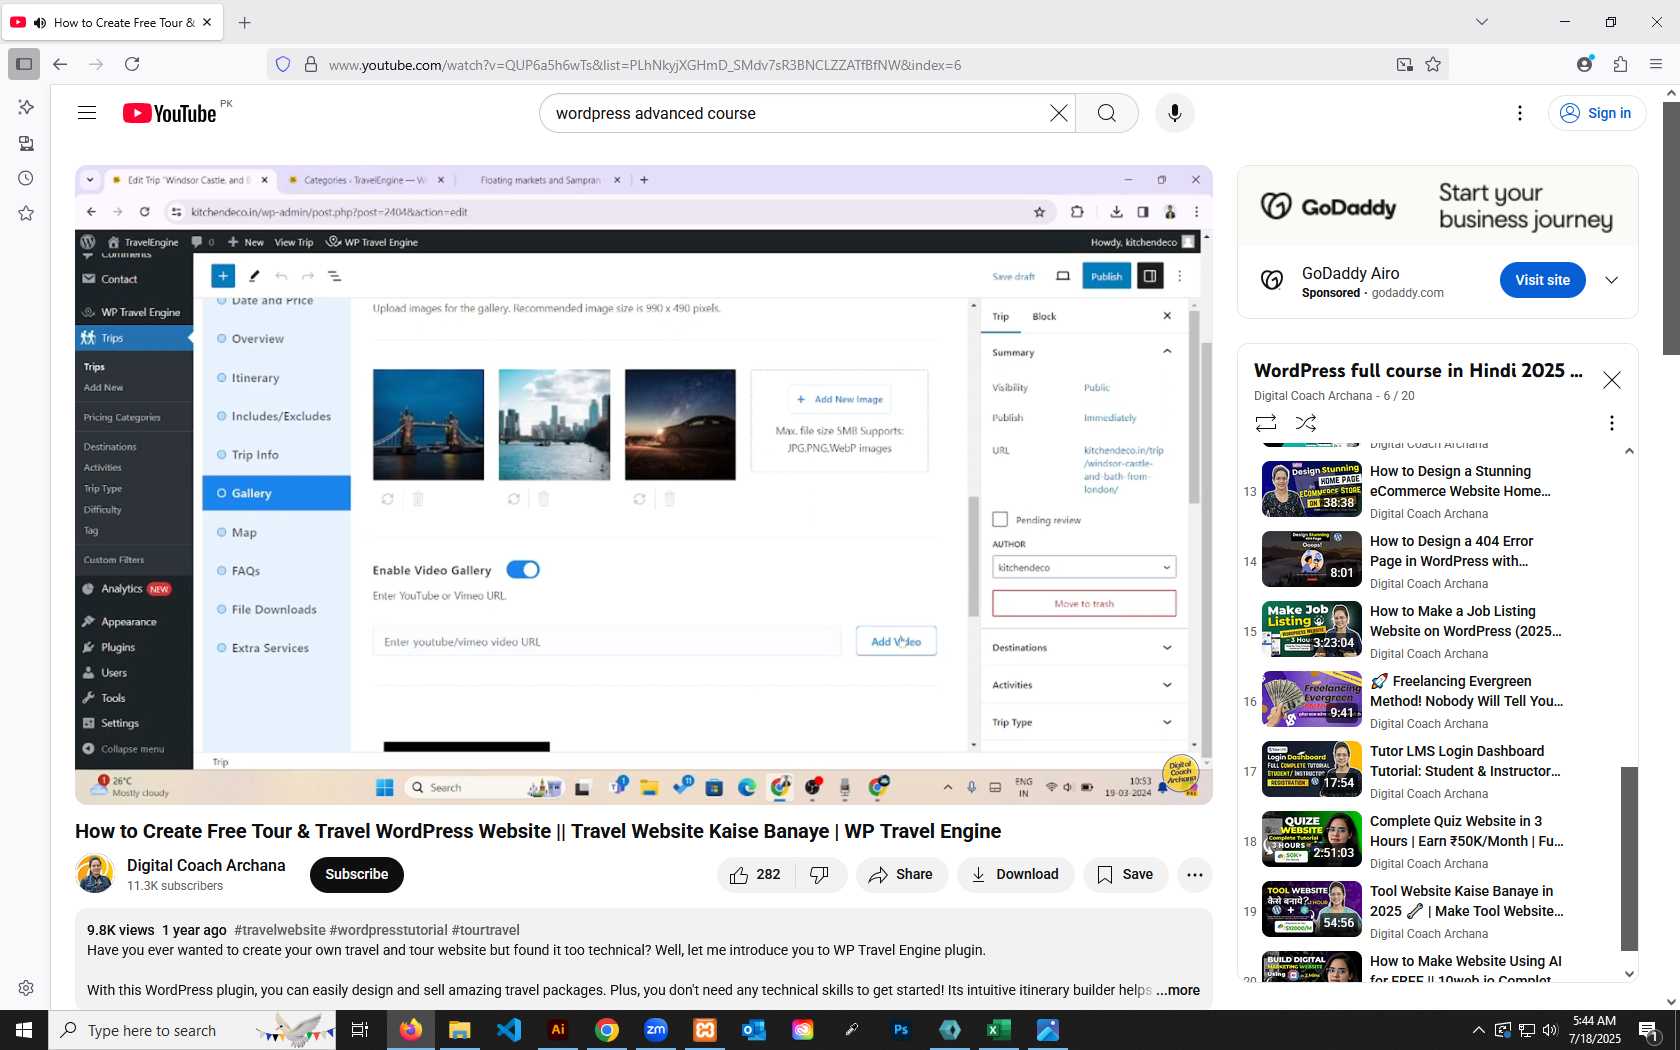Click the #tourtravel hashtag
This screenshot has width=1680, height=1050.
tap(485, 930)
